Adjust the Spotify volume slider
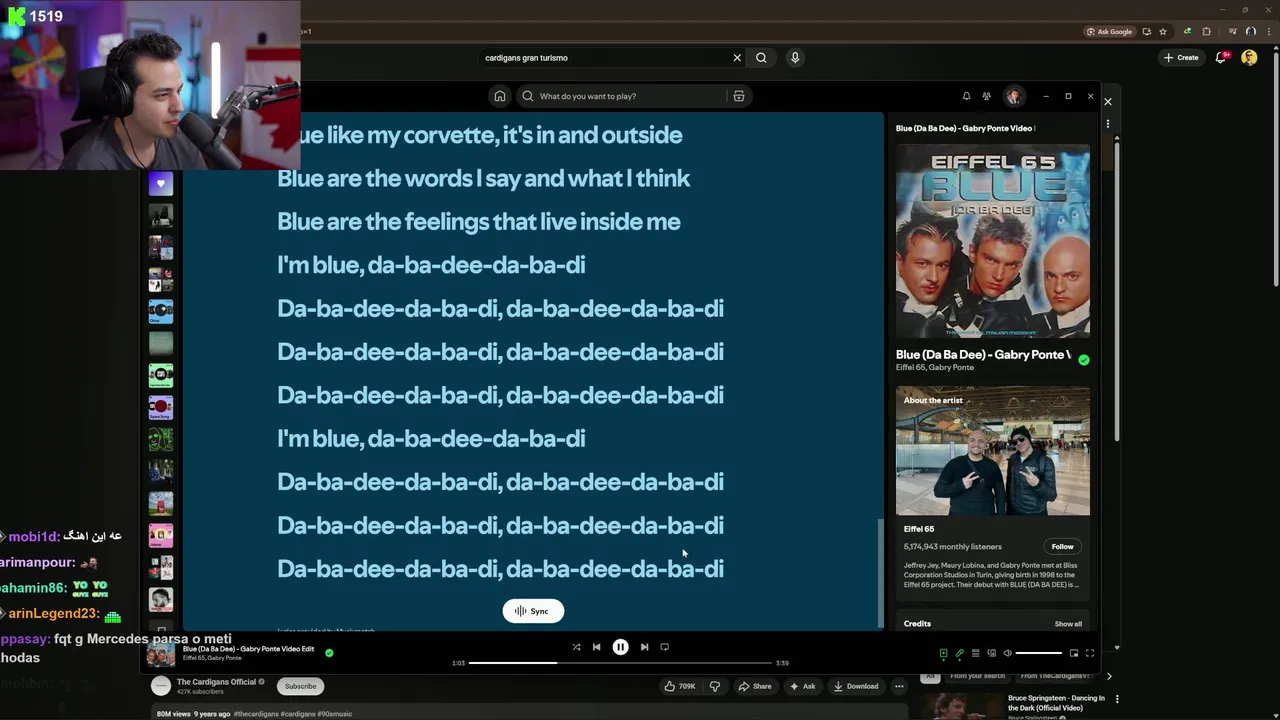Viewport: 1280px width, 720px height. point(1039,653)
